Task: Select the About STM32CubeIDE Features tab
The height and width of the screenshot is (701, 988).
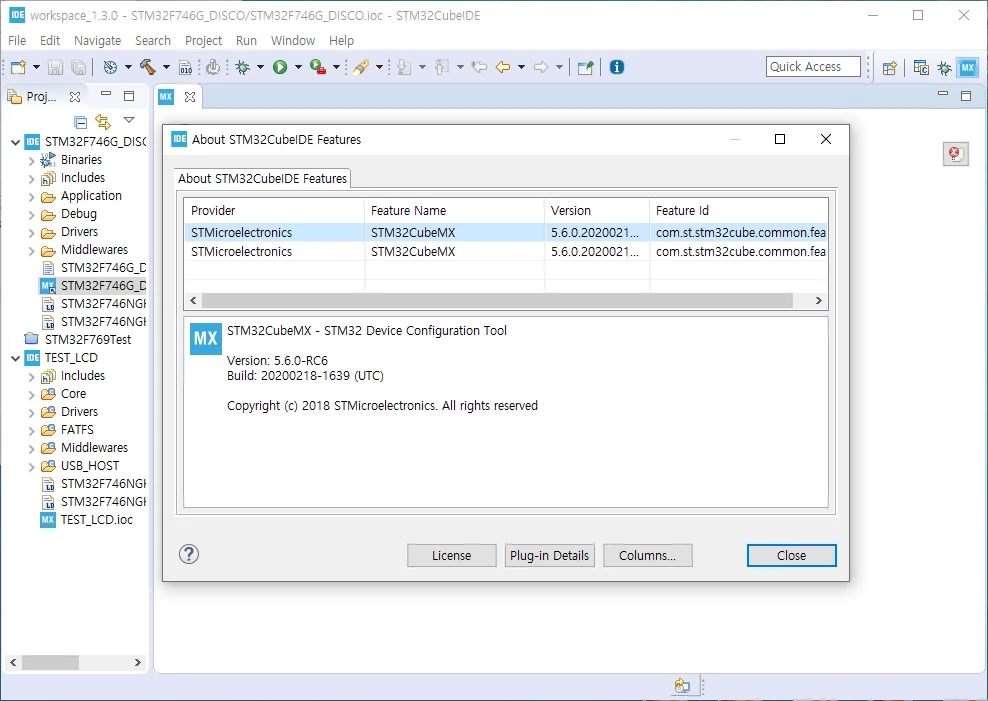Action: click(x=262, y=178)
